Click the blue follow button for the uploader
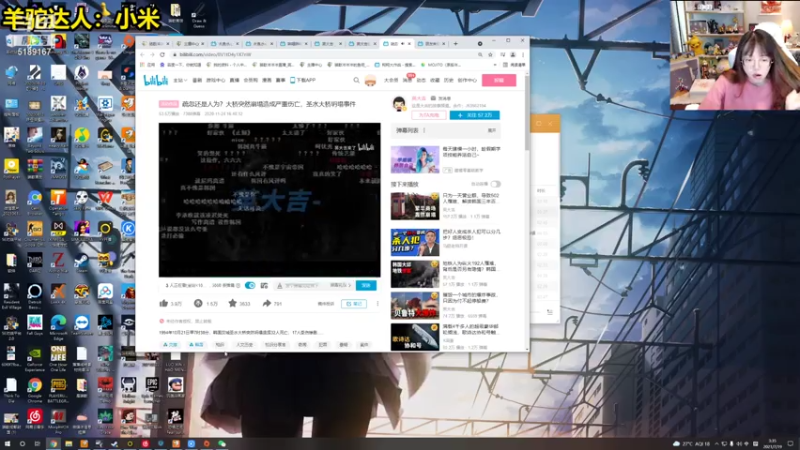This screenshot has height=450, width=800. pyautogui.click(x=474, y=115)
